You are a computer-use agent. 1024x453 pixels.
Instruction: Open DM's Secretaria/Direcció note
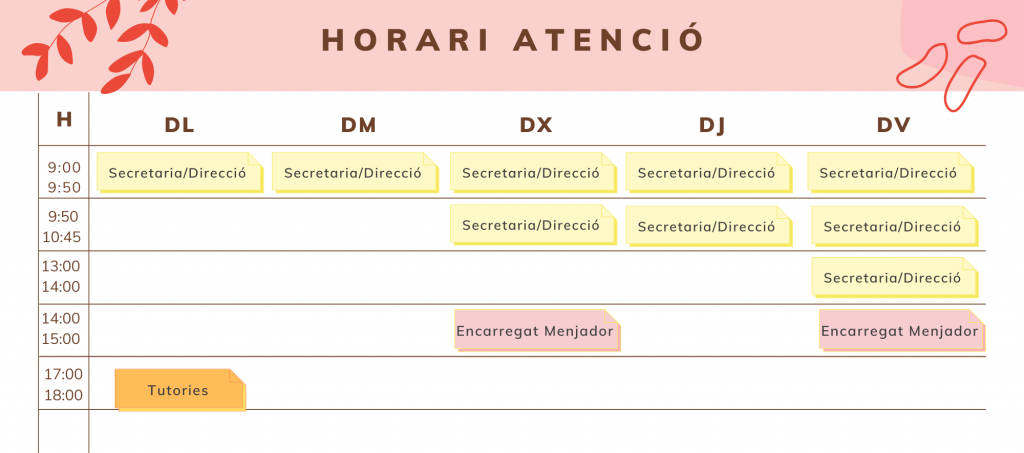click(354, 173)
